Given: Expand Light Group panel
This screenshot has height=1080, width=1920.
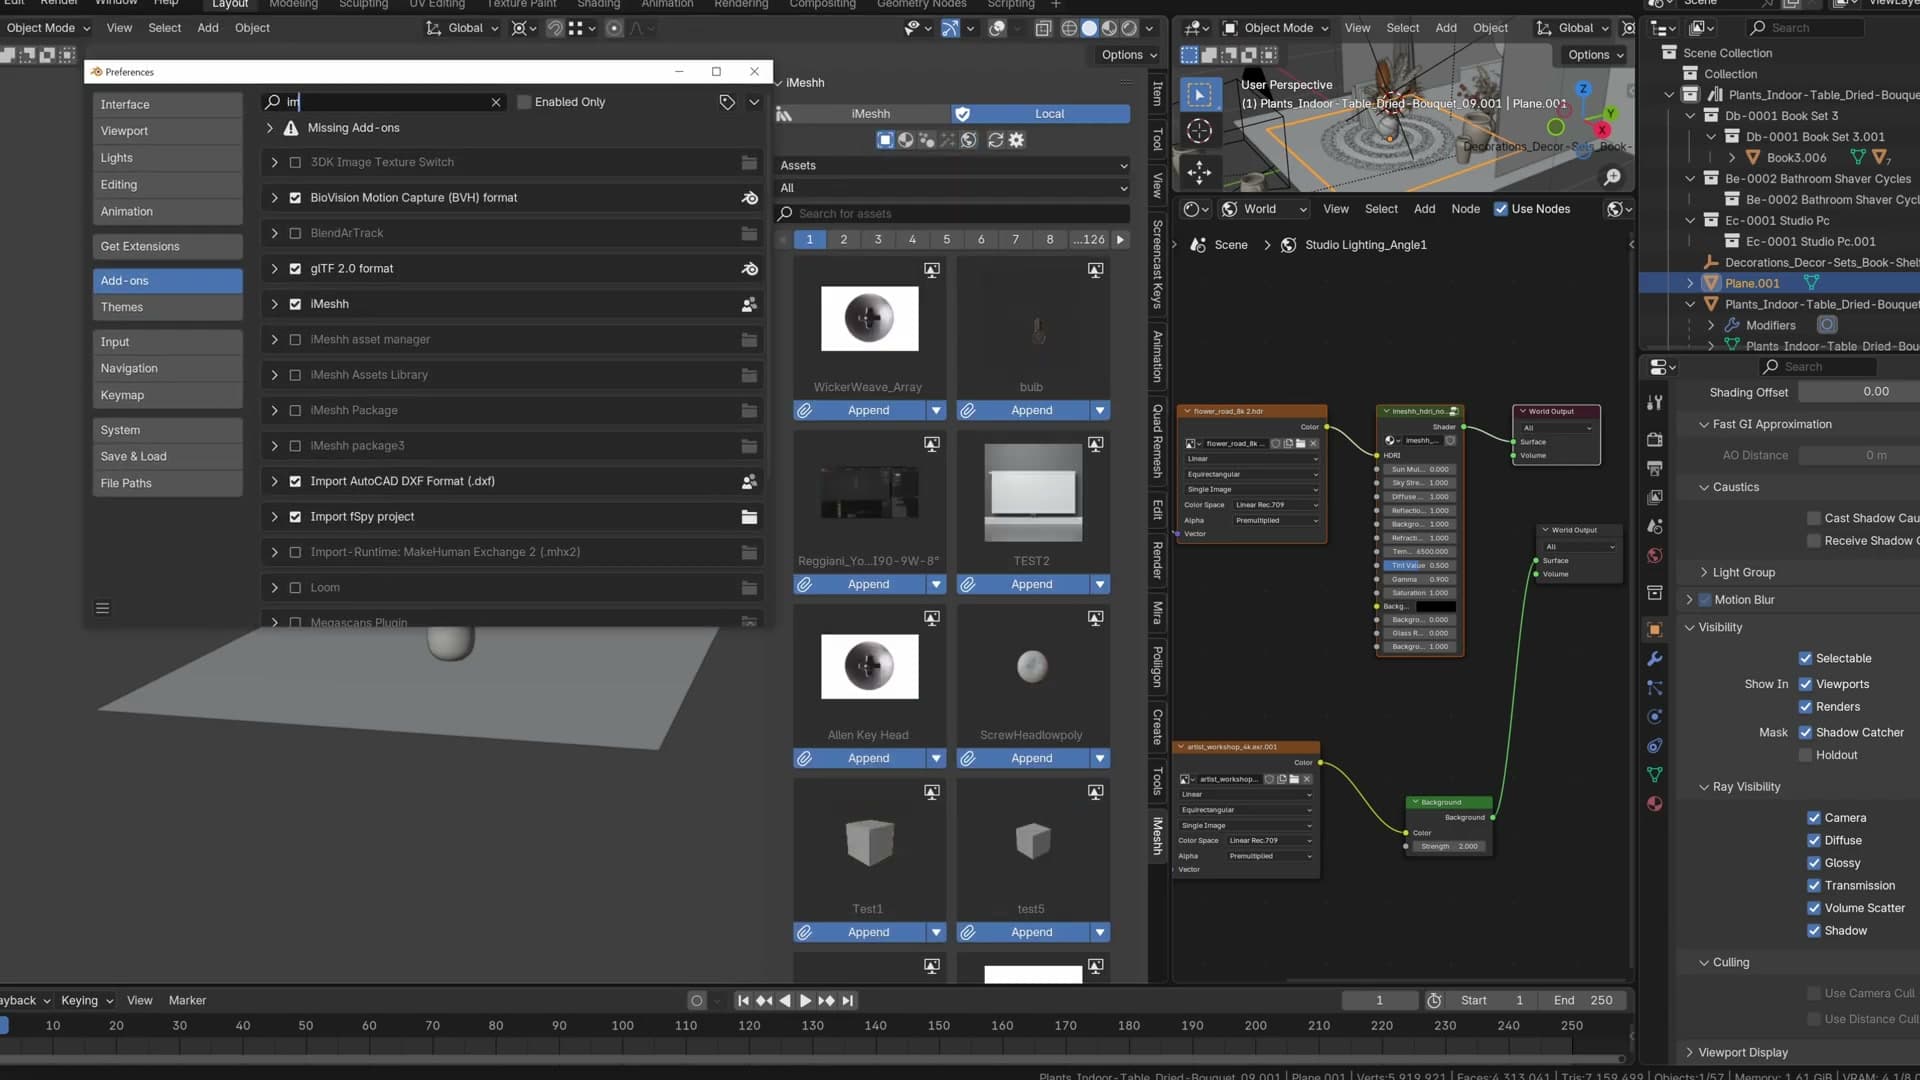Looking at the screenshot, I should (x=1704, y=572).
